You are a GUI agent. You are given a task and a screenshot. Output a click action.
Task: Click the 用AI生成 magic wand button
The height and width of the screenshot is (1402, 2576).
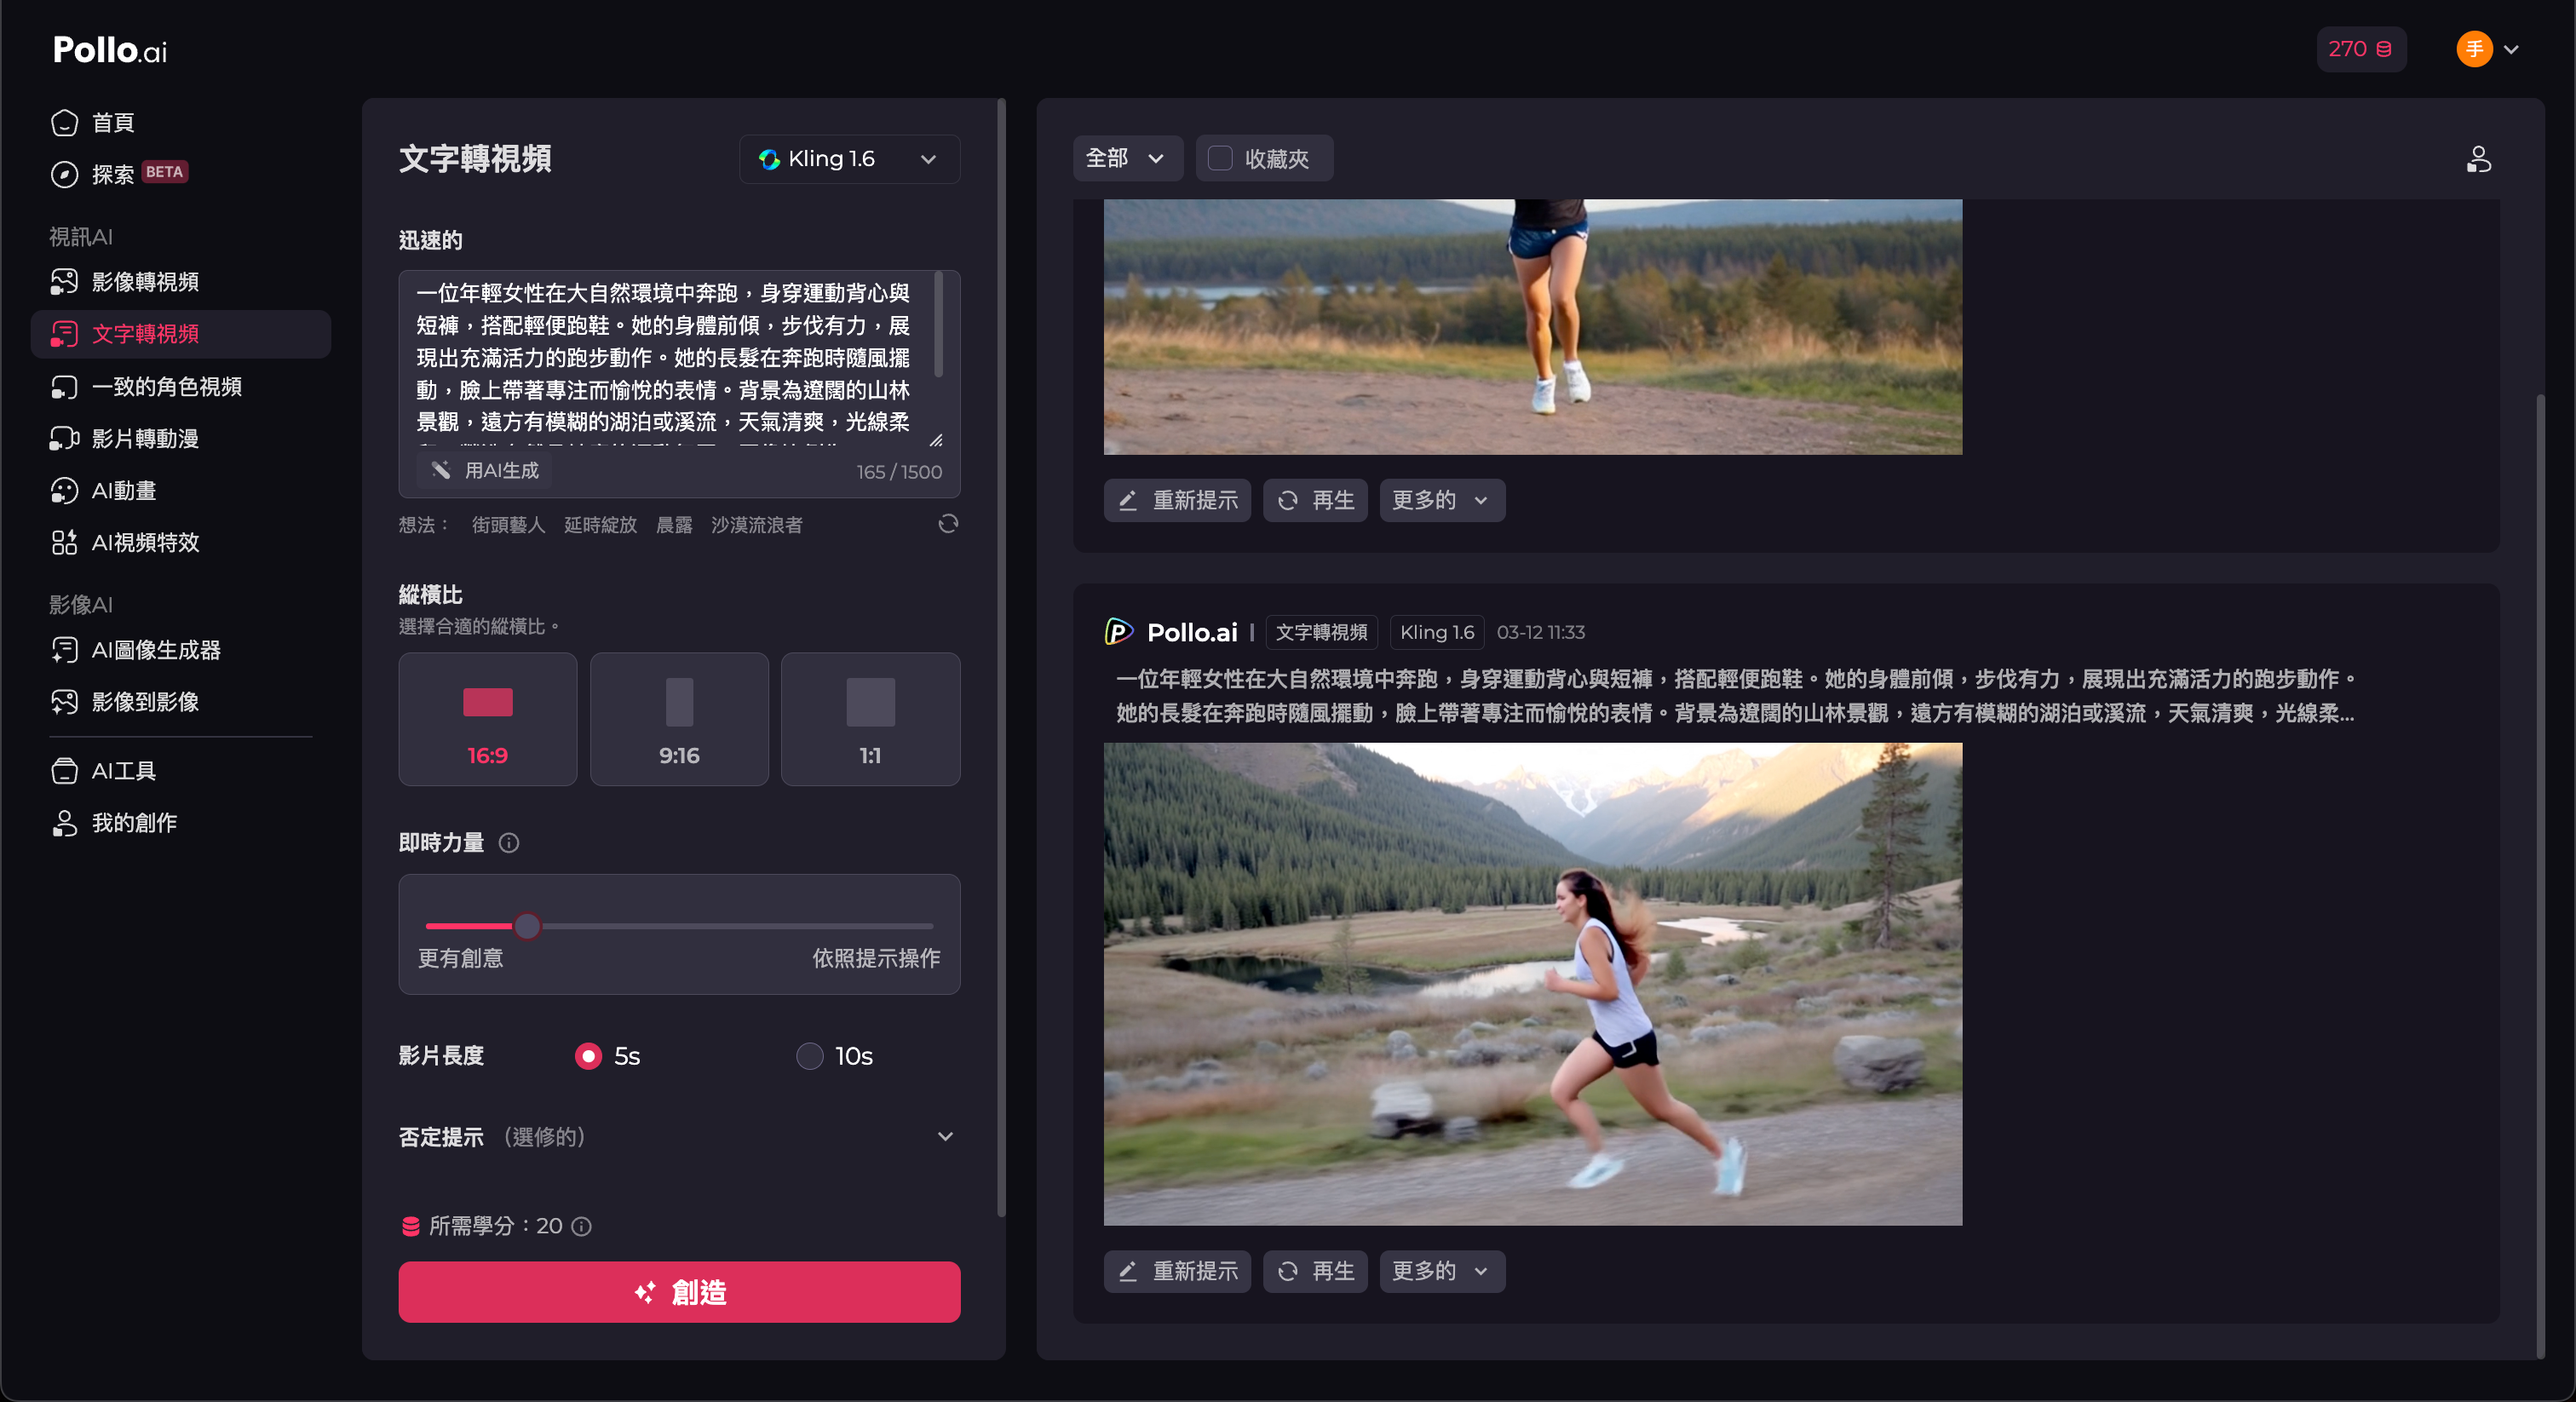coord(485,470)
